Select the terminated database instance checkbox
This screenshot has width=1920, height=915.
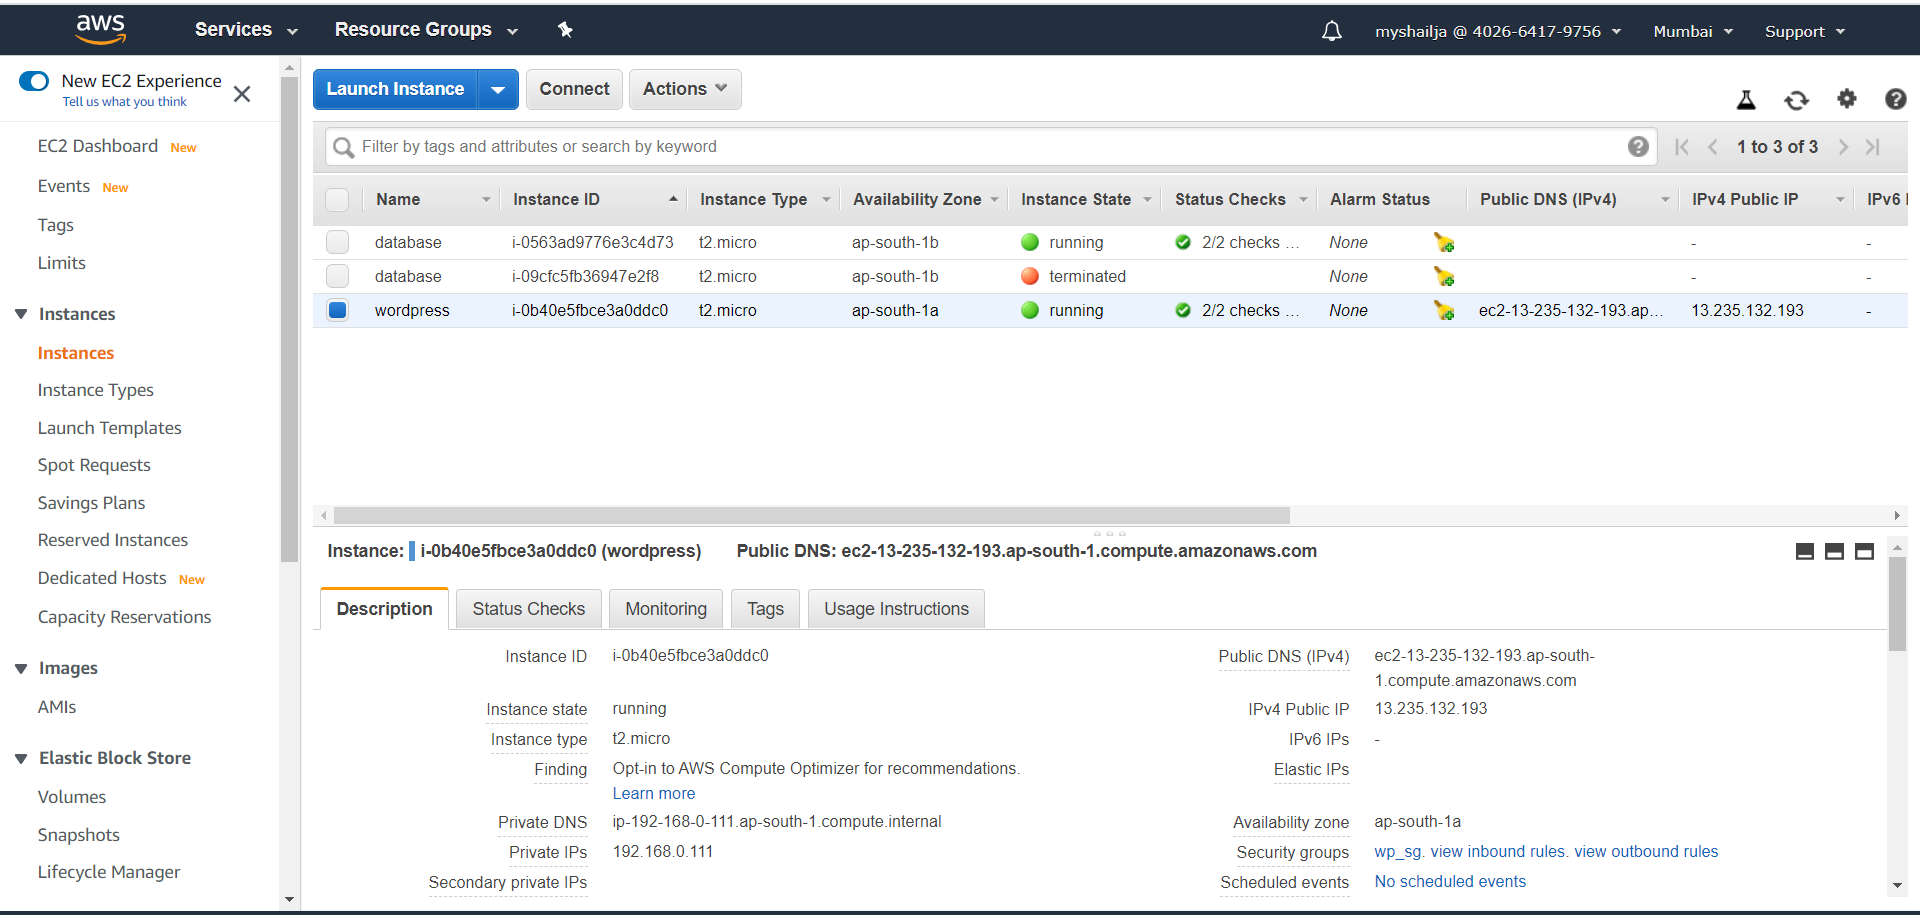(x=337, y=276)
